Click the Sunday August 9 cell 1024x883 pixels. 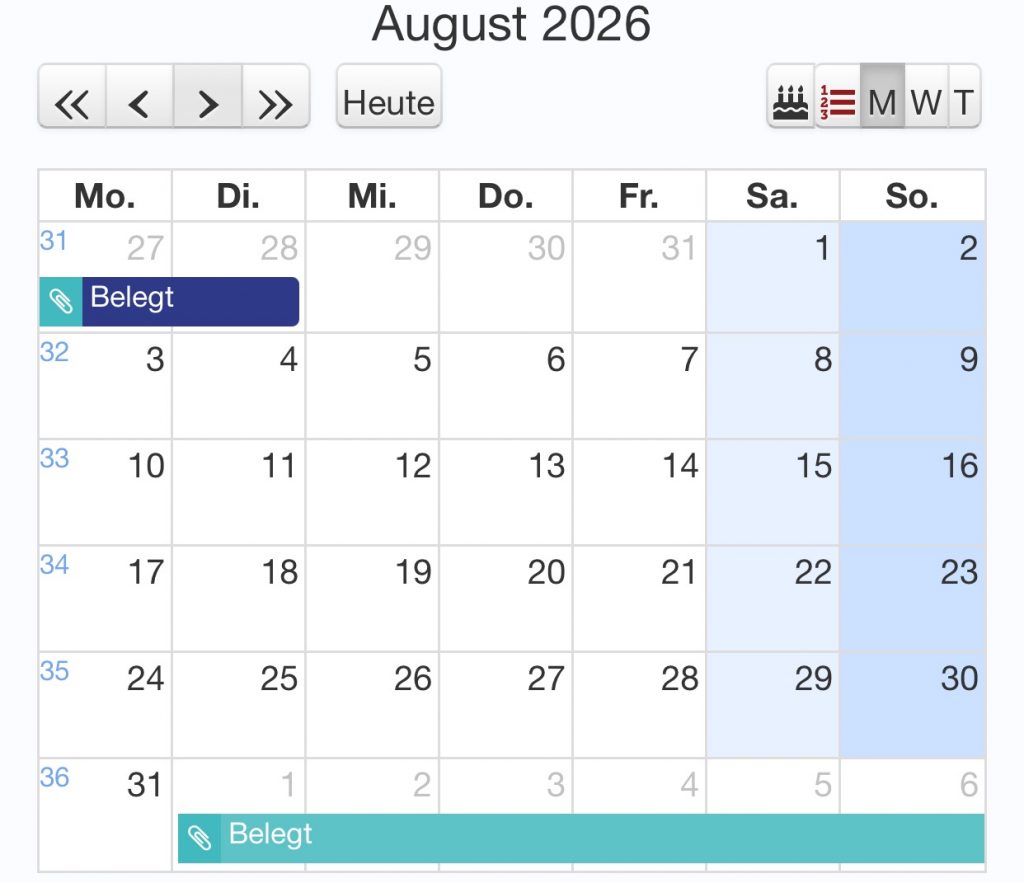912,385
